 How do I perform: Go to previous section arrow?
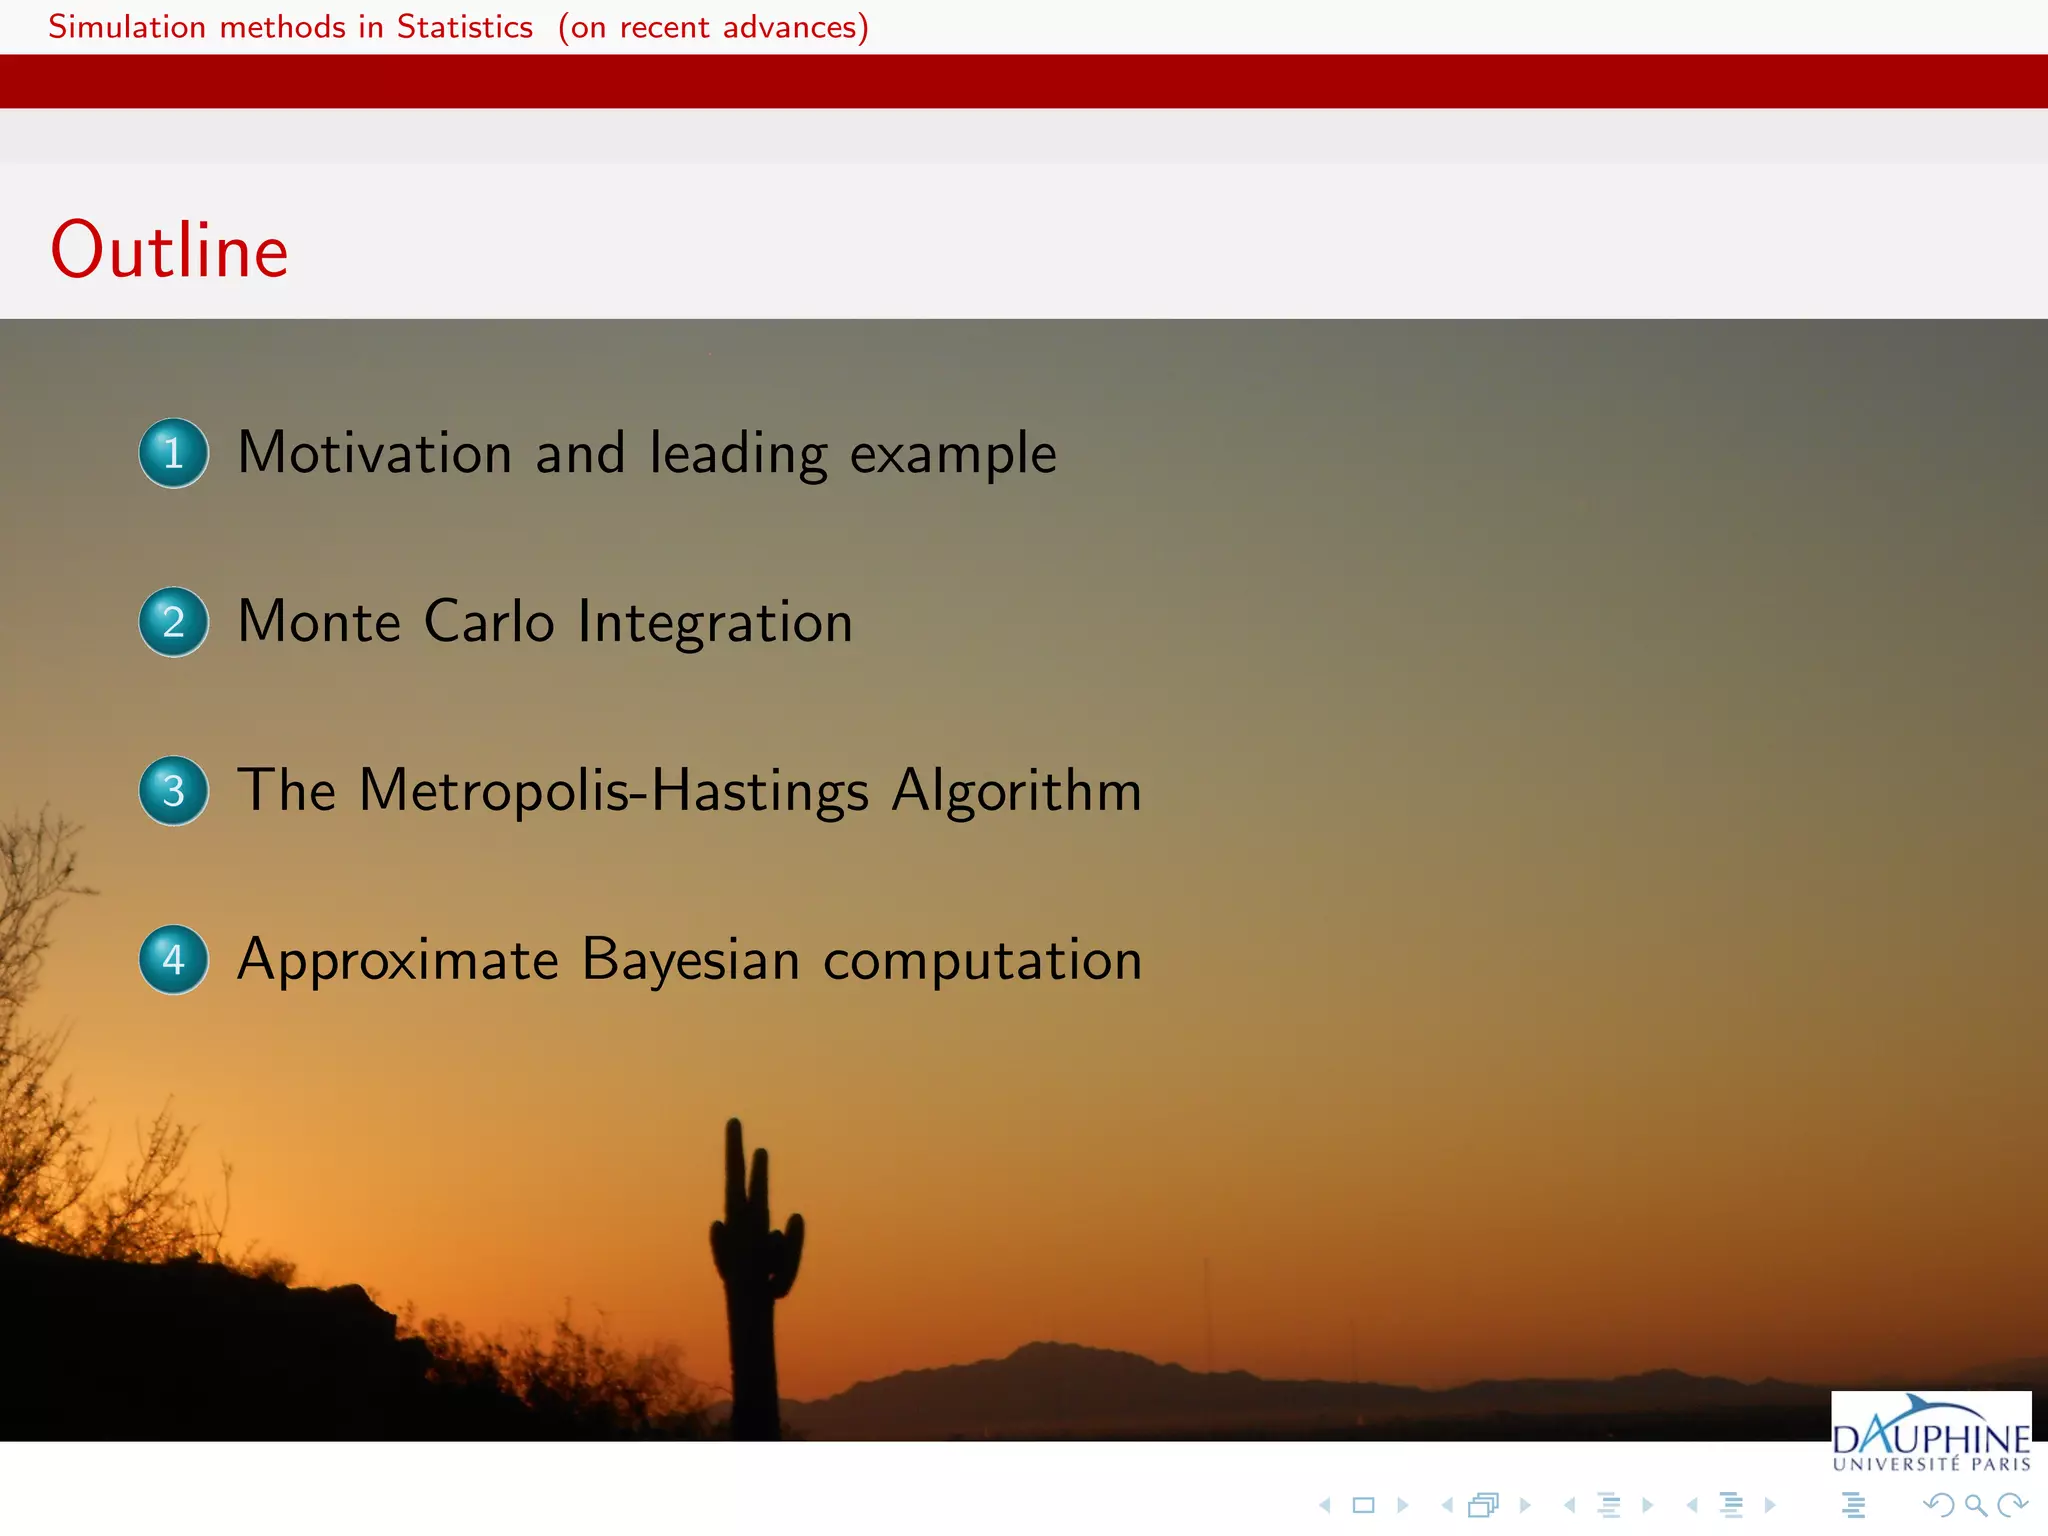[1692, 1505]
